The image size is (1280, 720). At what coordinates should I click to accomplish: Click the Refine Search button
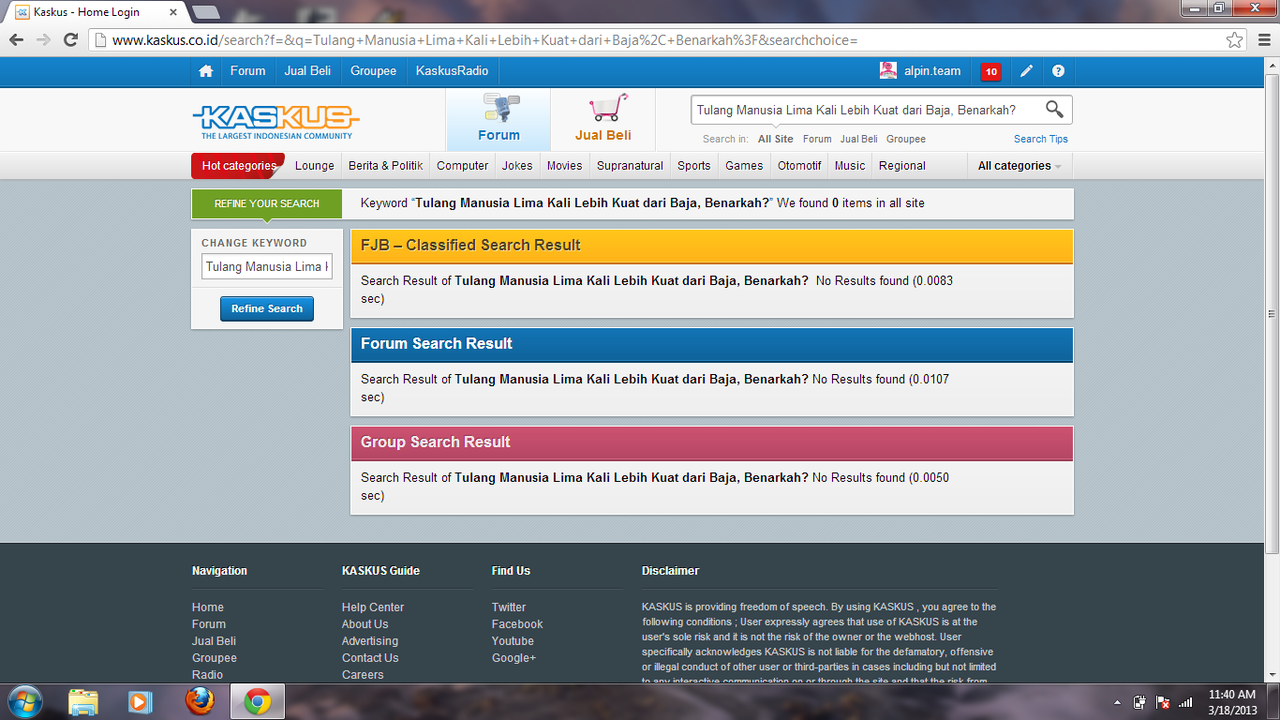(267, 309)
